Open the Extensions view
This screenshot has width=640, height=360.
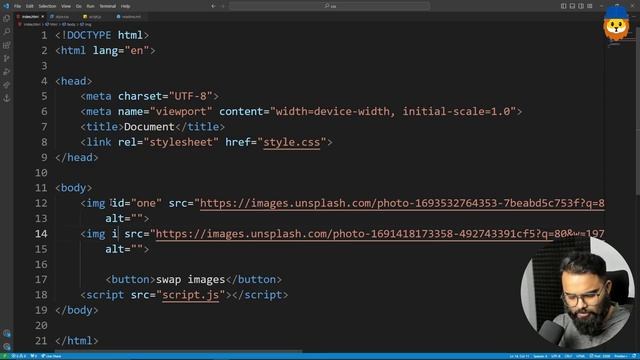click(x=7, y=45)
